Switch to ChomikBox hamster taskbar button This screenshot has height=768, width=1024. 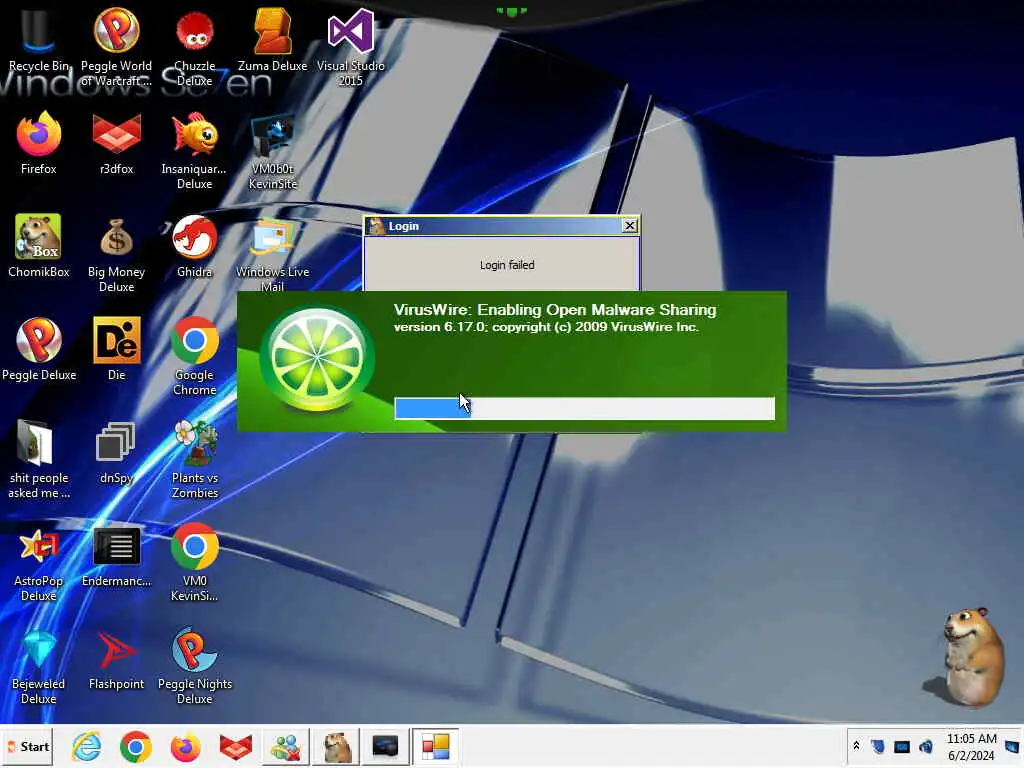(336, 746)
